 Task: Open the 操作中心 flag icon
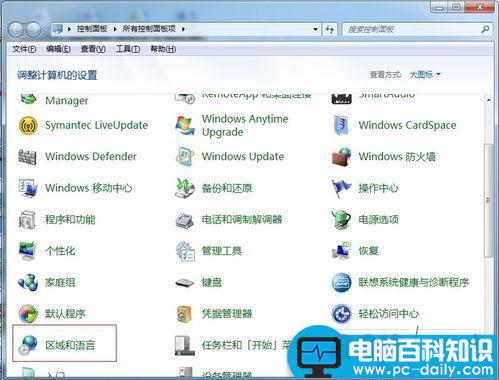(341, 188)
